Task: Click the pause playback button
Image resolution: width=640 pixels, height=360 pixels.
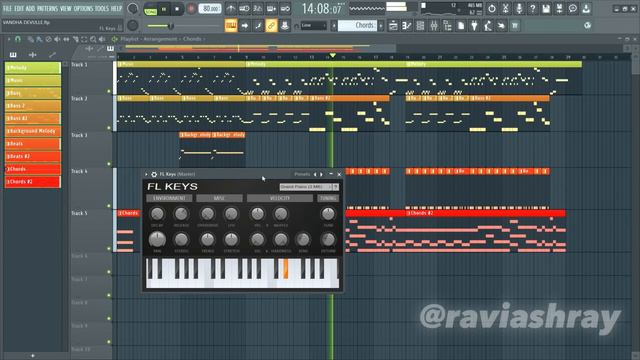Action: click(164, 9)
